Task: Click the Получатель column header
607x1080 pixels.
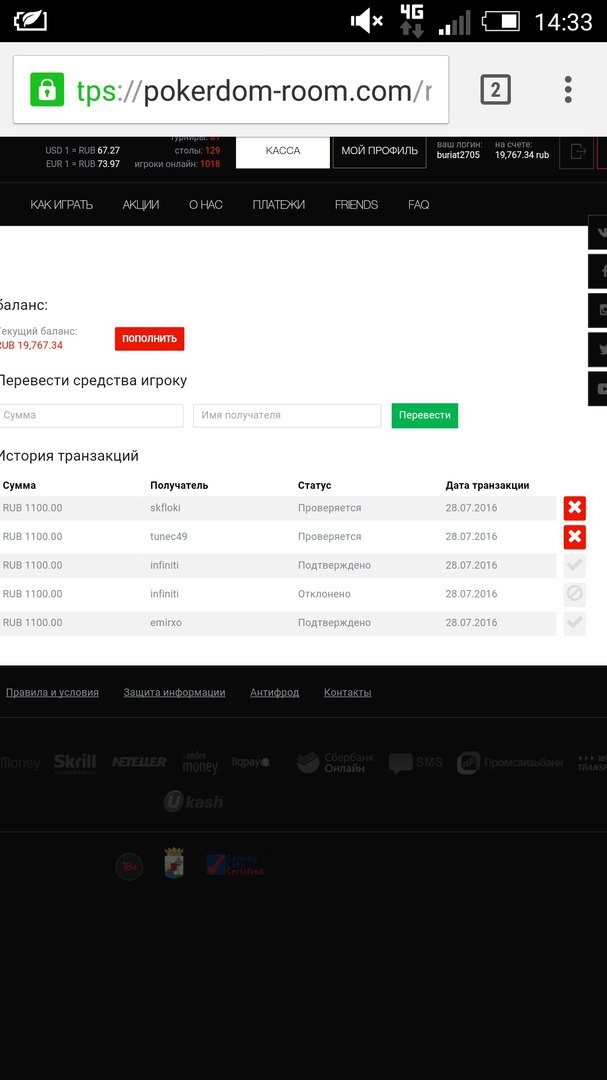Action: [179, 486]
